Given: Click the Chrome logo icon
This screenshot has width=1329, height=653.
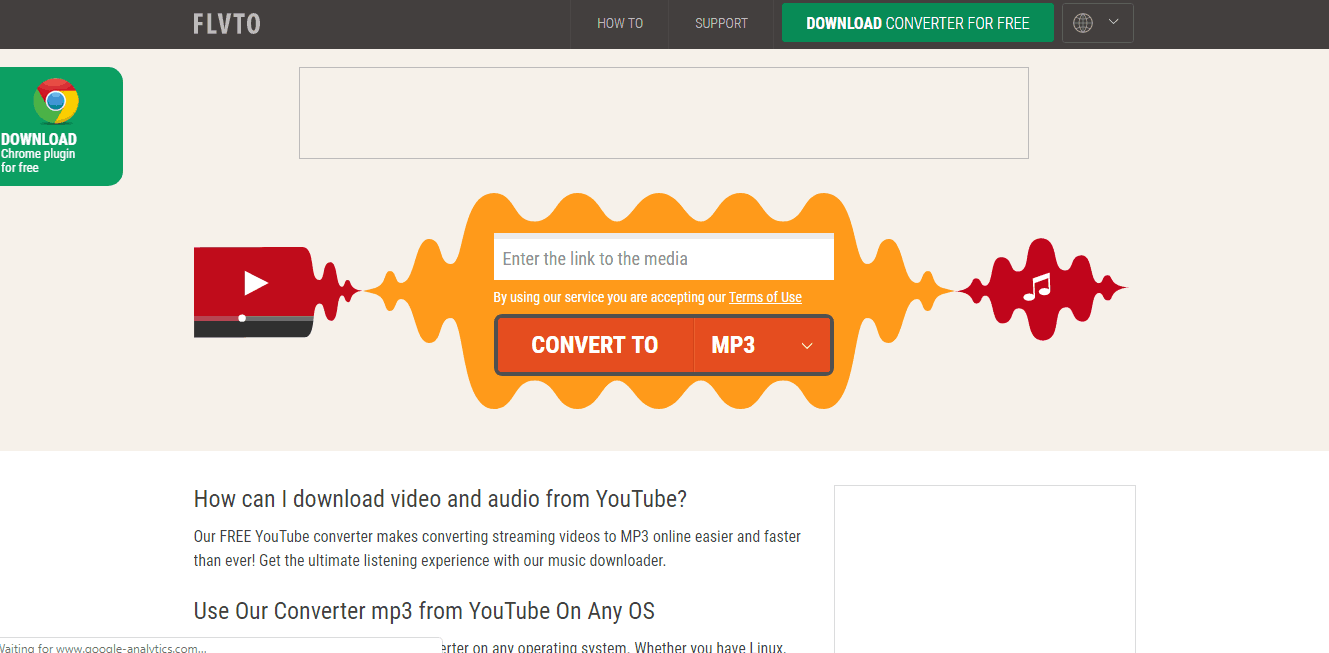Looking at the screenshot, I should (x=56, y=101).
